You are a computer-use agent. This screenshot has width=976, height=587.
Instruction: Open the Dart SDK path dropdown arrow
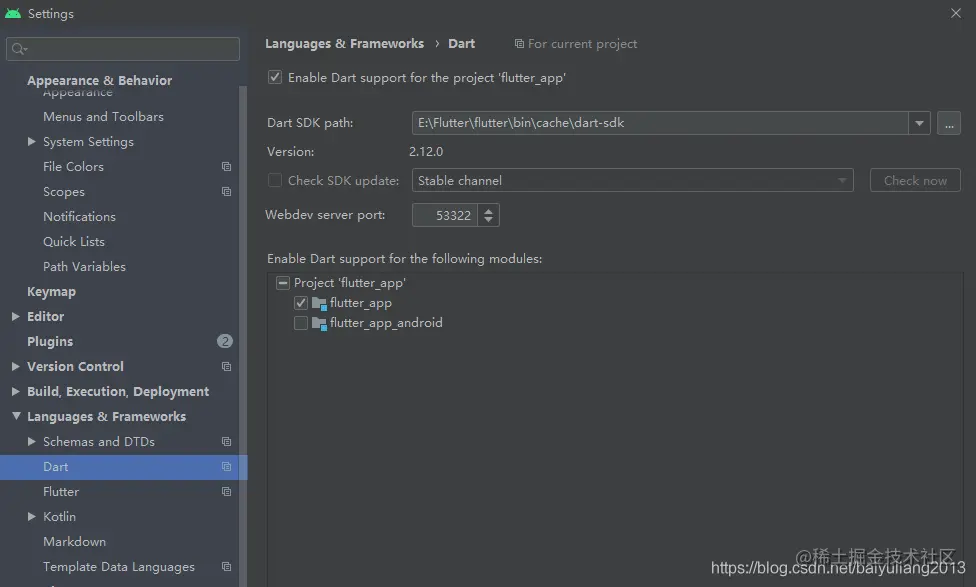click(x=919, y=123)
